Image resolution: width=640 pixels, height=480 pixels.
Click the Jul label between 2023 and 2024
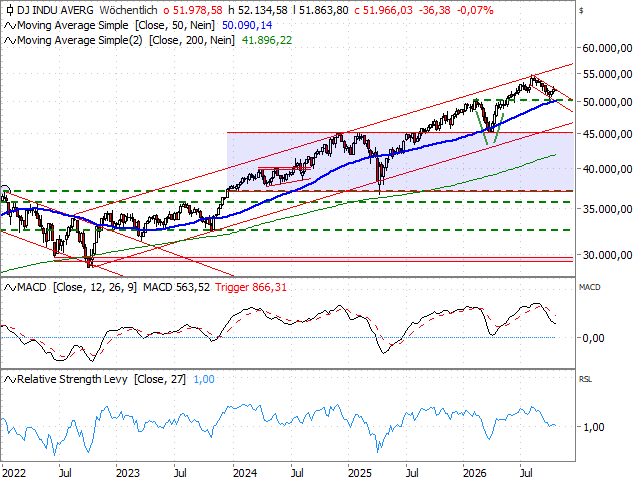180,473
